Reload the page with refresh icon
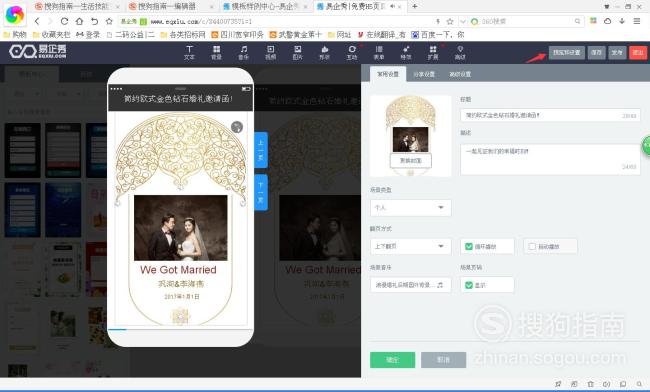The image size is (650, 392). coord(64,21)
